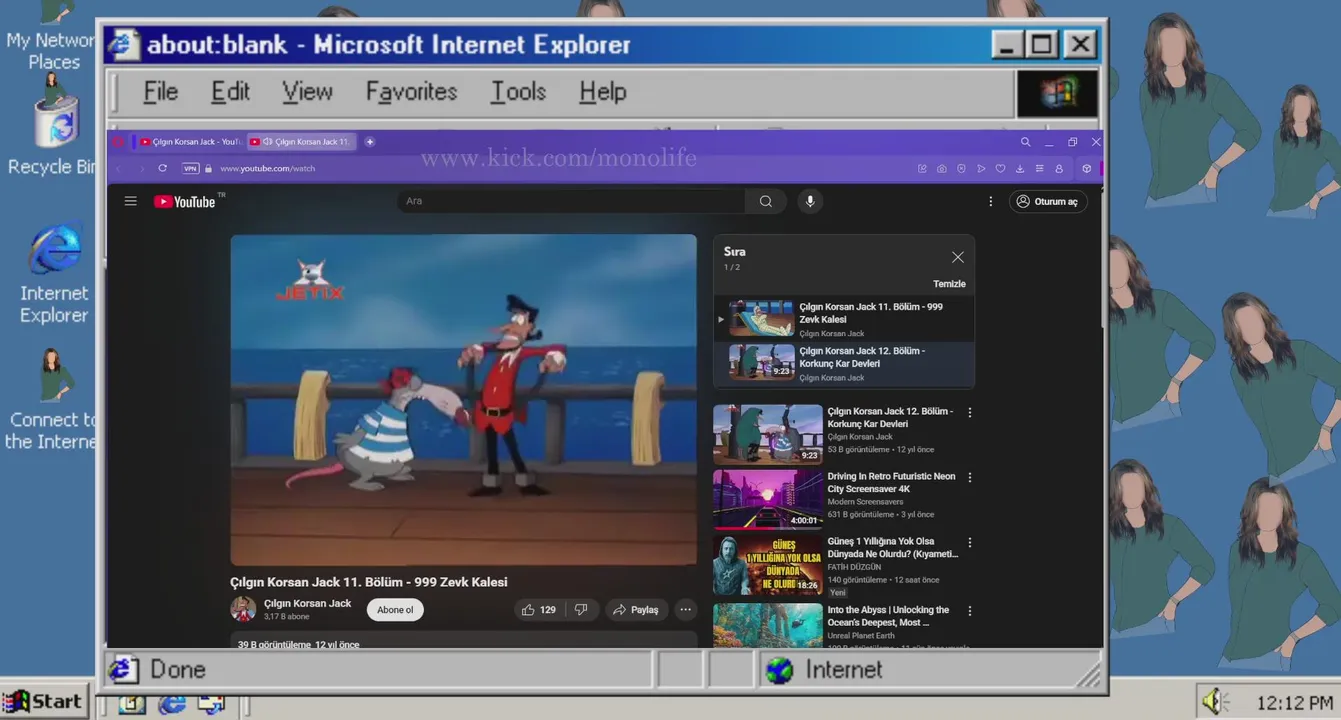Open the Tools menu in Internet Explorer
This screenshot has width=1341, height=720.
pyautogui.click(x=518, y=92)
